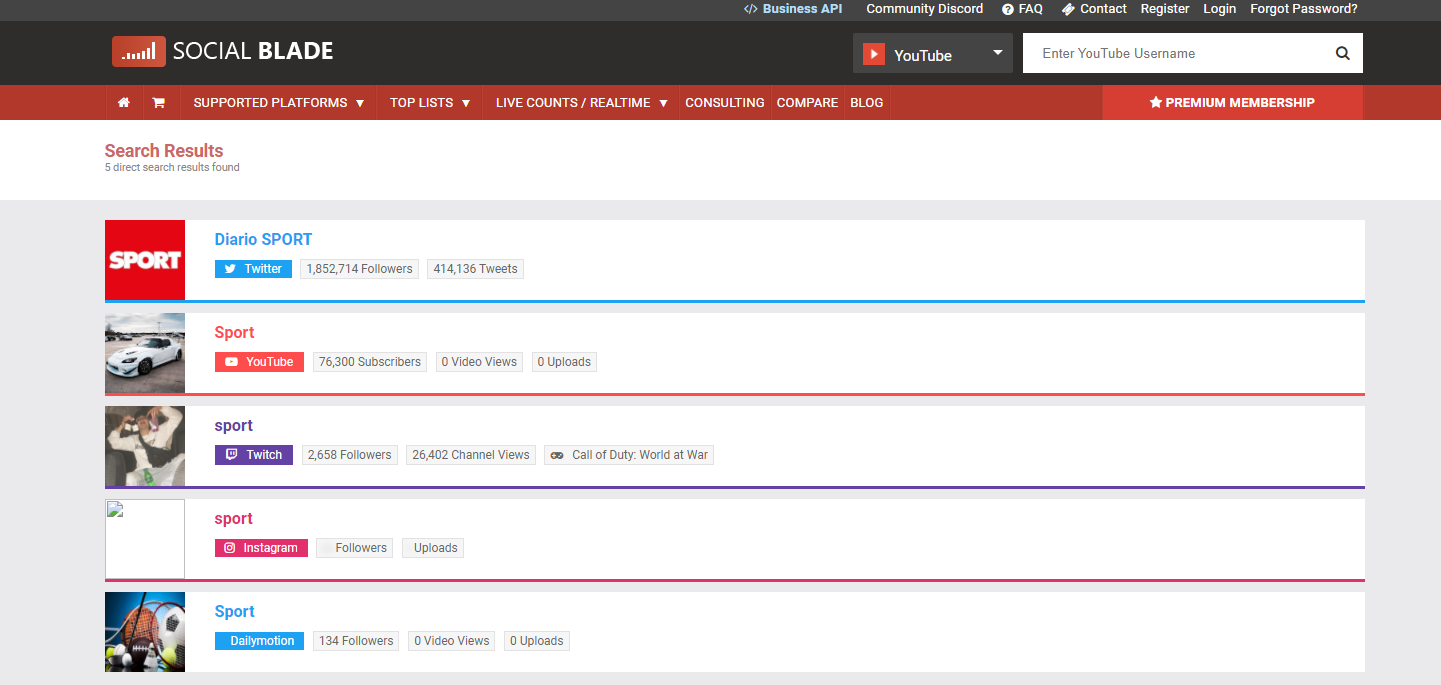Click the gamepad icon beside Call of Duty
Screen dimensions: 1441x685
point(557,455)
